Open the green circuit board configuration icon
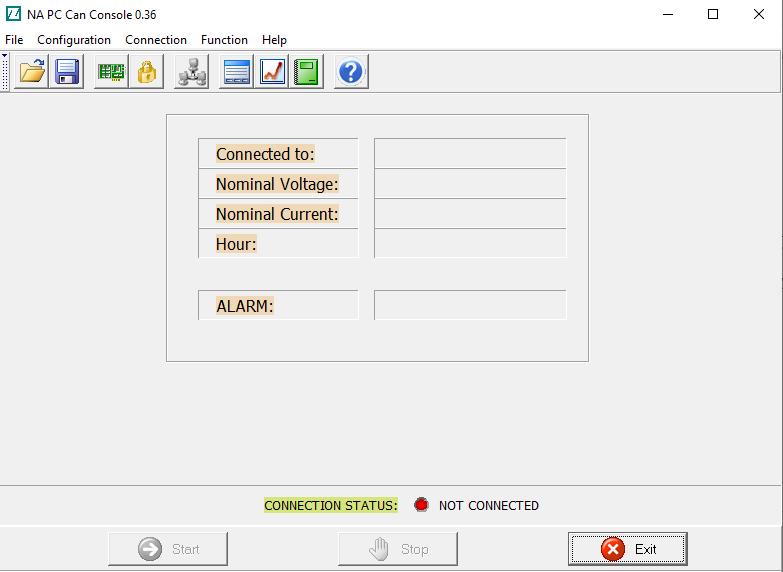 tap(111, 72)
